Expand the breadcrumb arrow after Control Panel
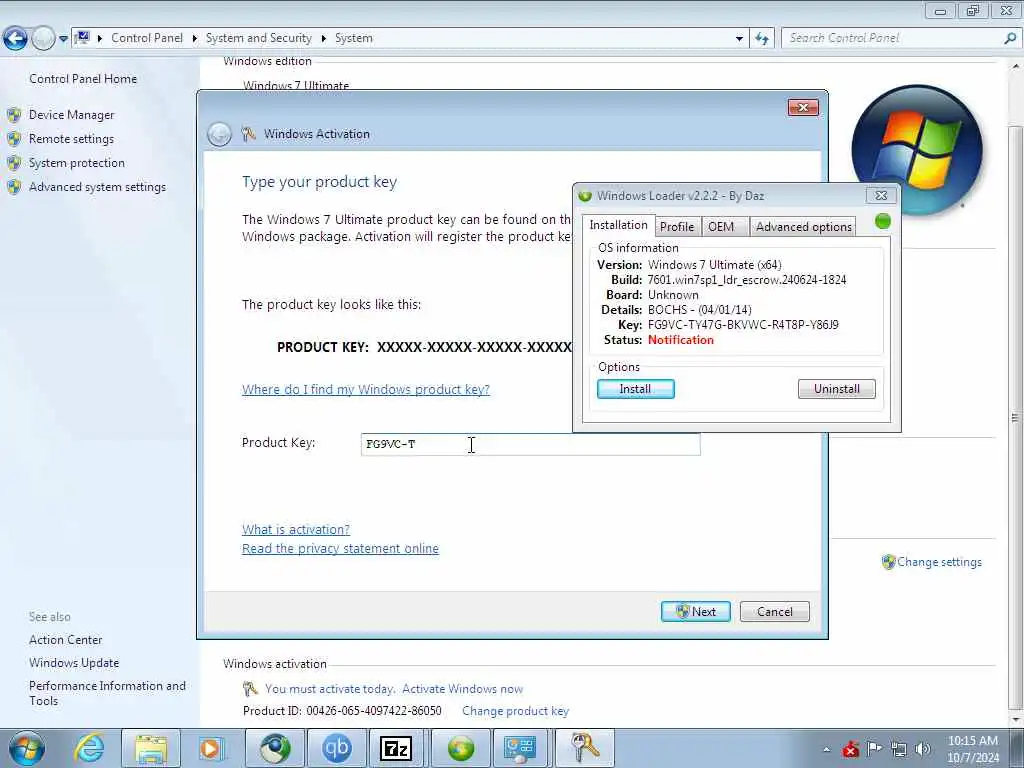 (195, 39)
